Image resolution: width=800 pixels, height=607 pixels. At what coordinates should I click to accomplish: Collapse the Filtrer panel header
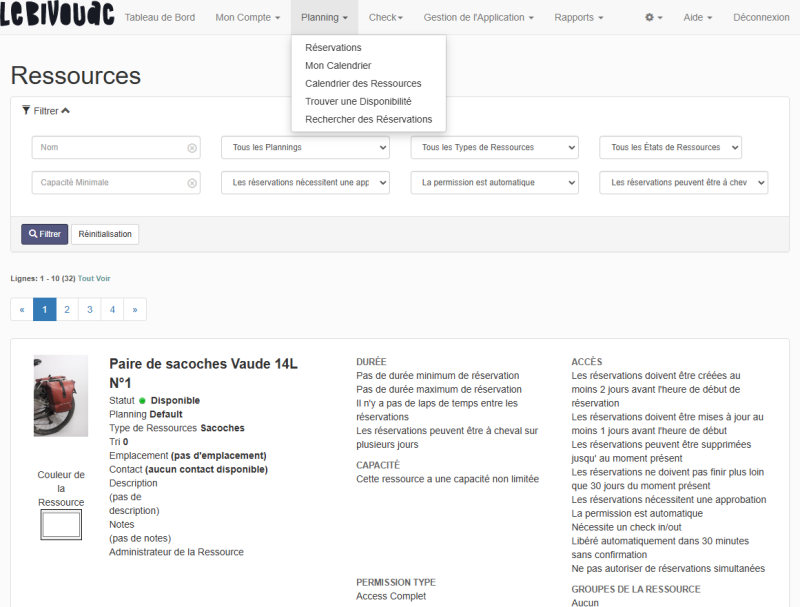[x=46, y=111]
